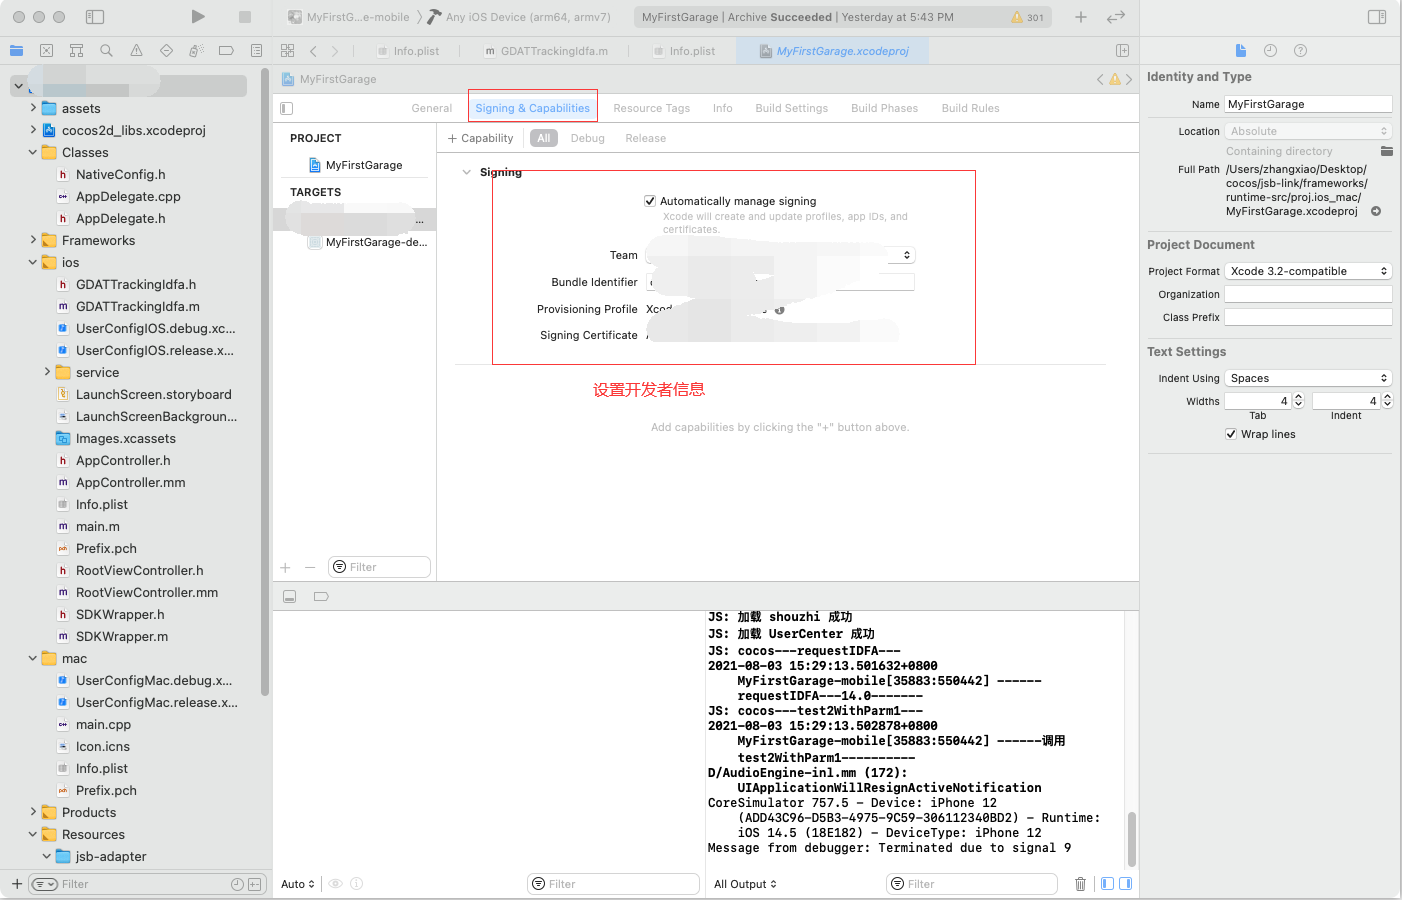Show the Quick Help inspector
The height and width of the screenshot is (900, 1402).
click(x=1300, y=50)
